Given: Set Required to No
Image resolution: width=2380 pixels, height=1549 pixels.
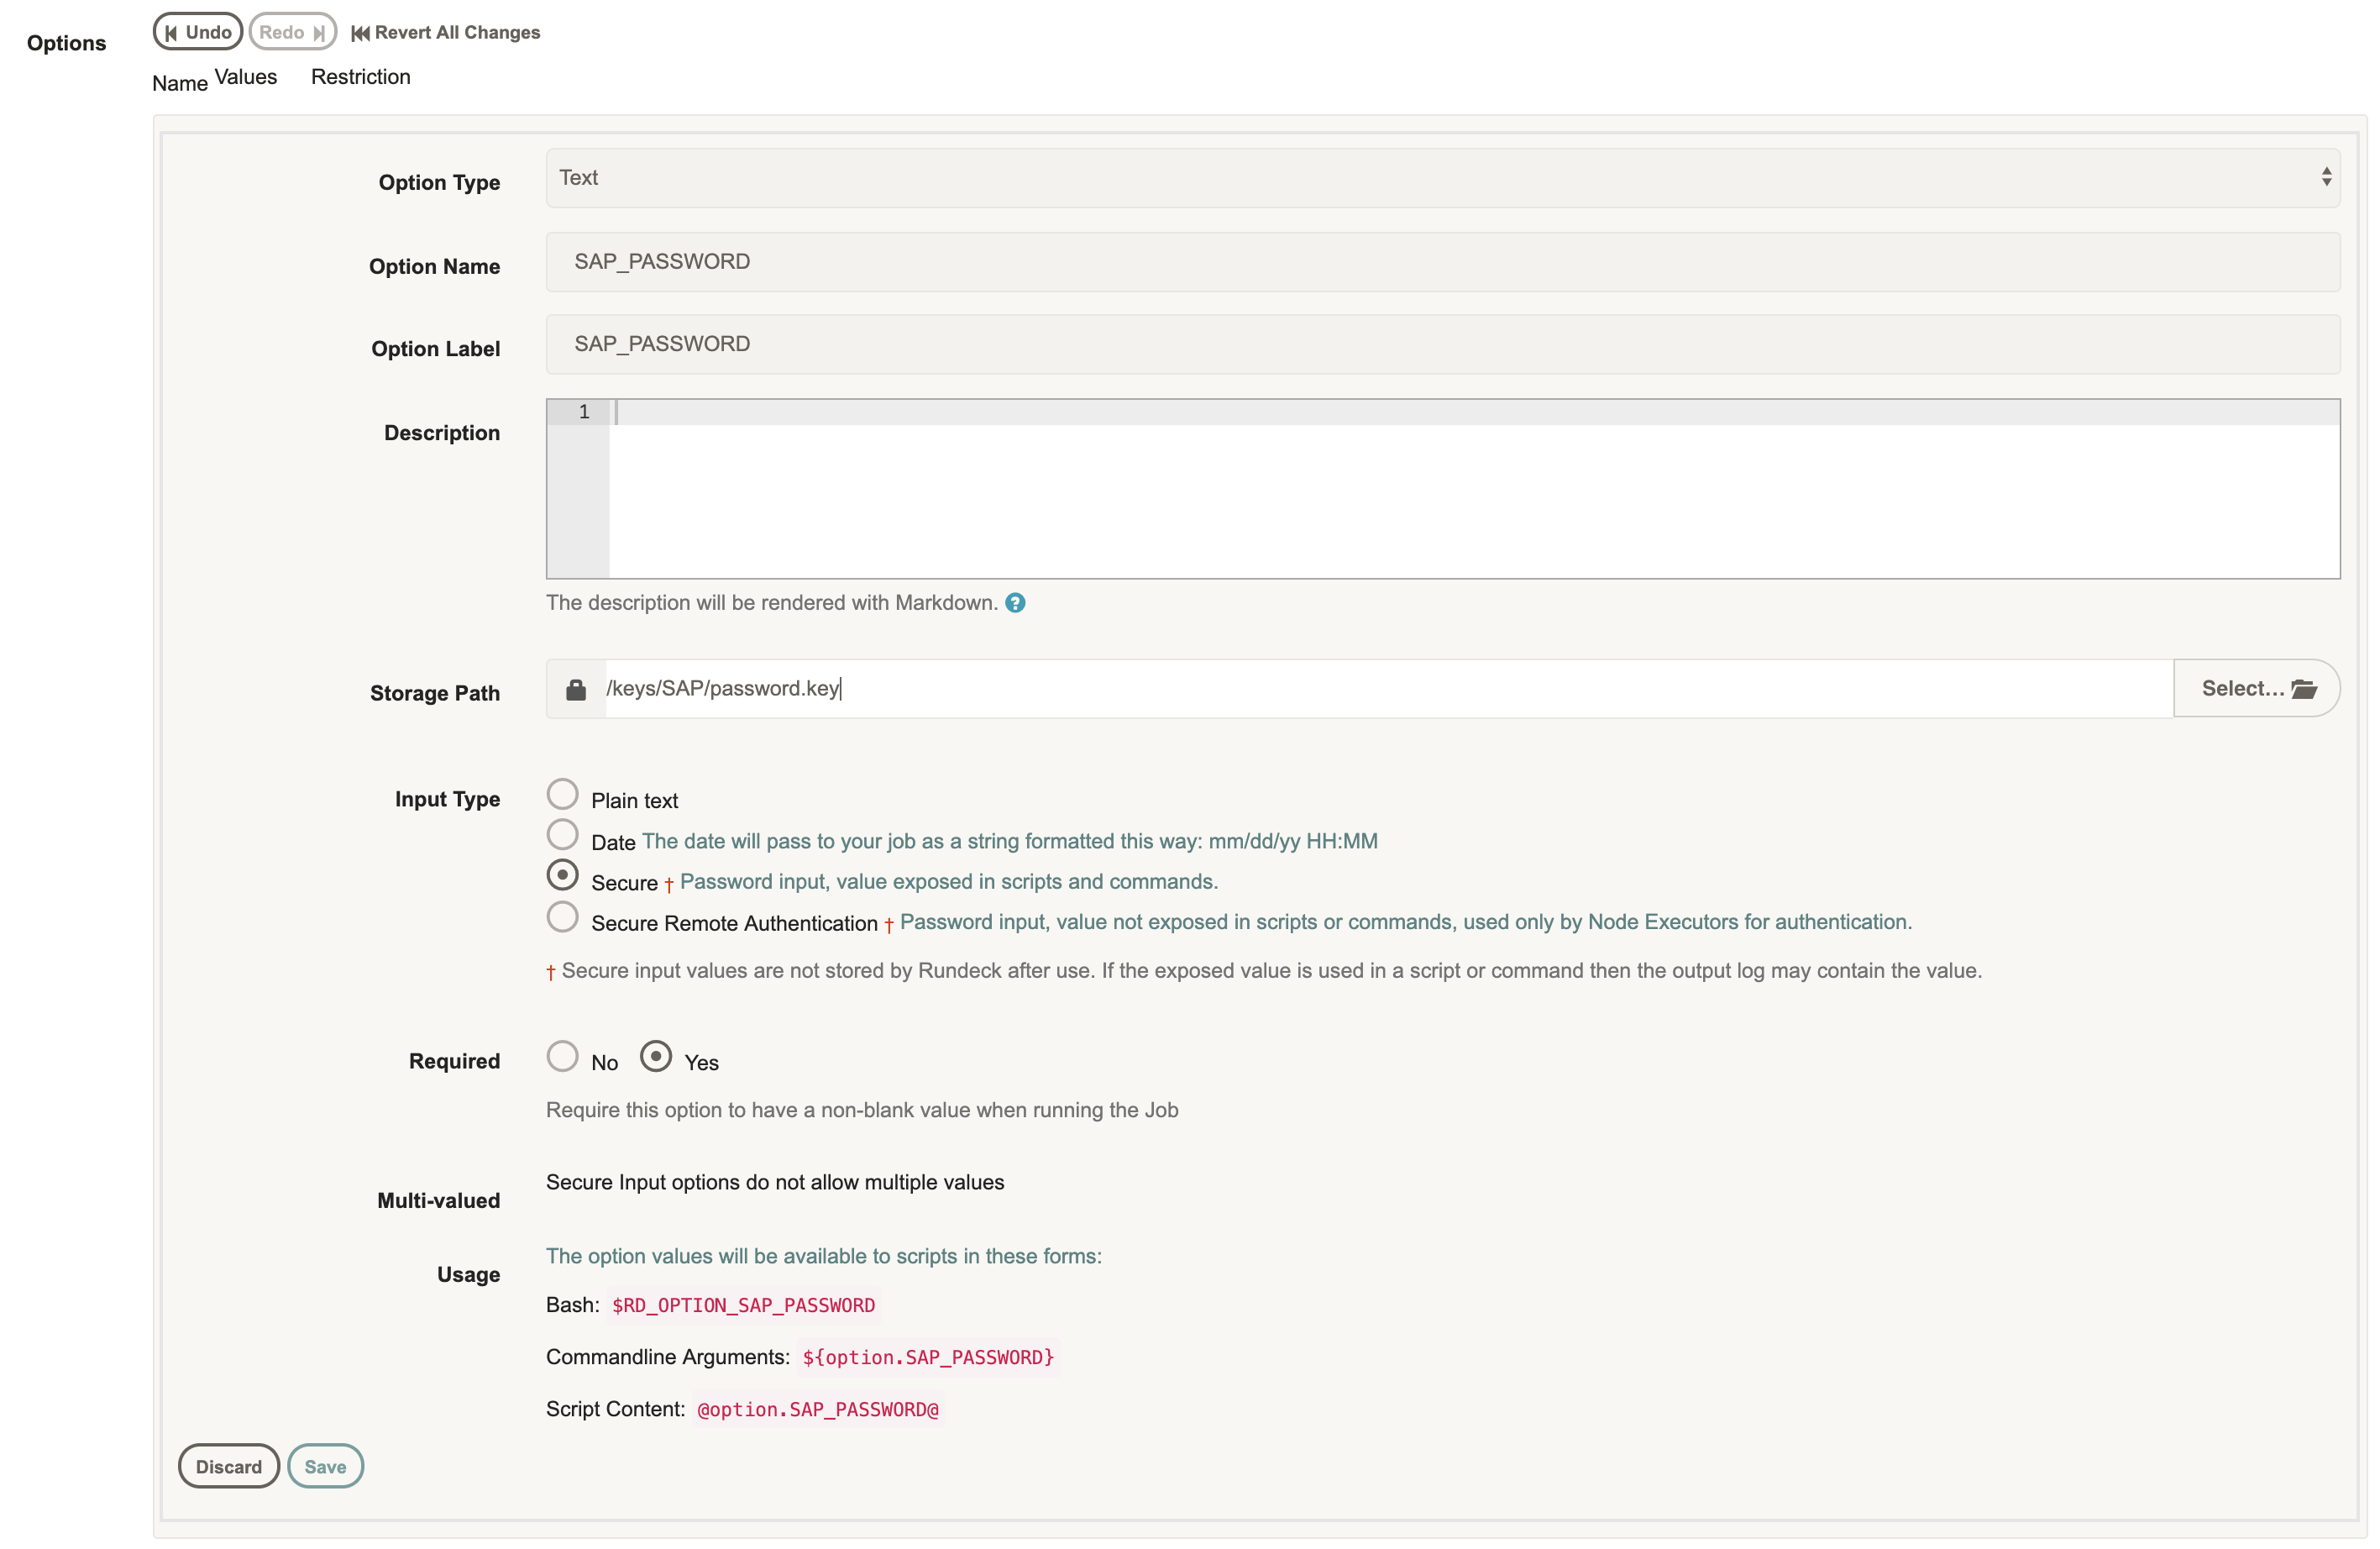Looking at the screenshot, I should coord(563,1056).
